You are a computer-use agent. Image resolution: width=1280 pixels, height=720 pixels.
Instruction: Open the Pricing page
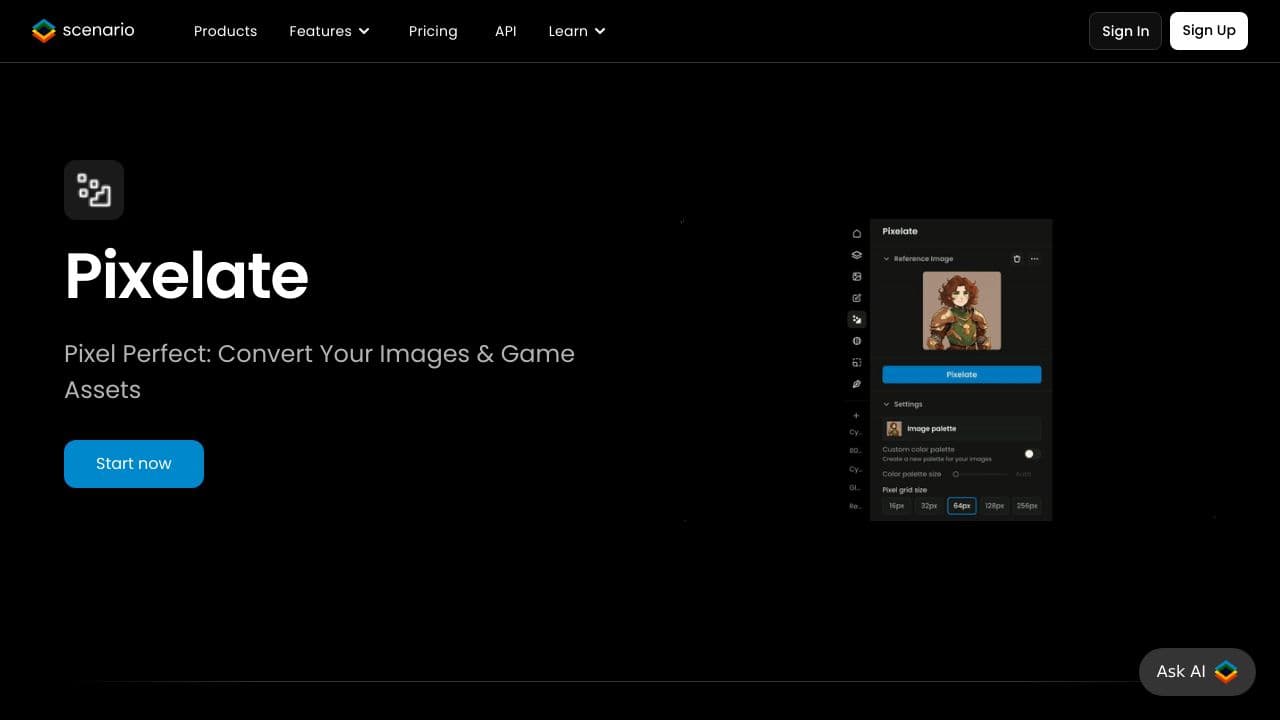point(433,31)
